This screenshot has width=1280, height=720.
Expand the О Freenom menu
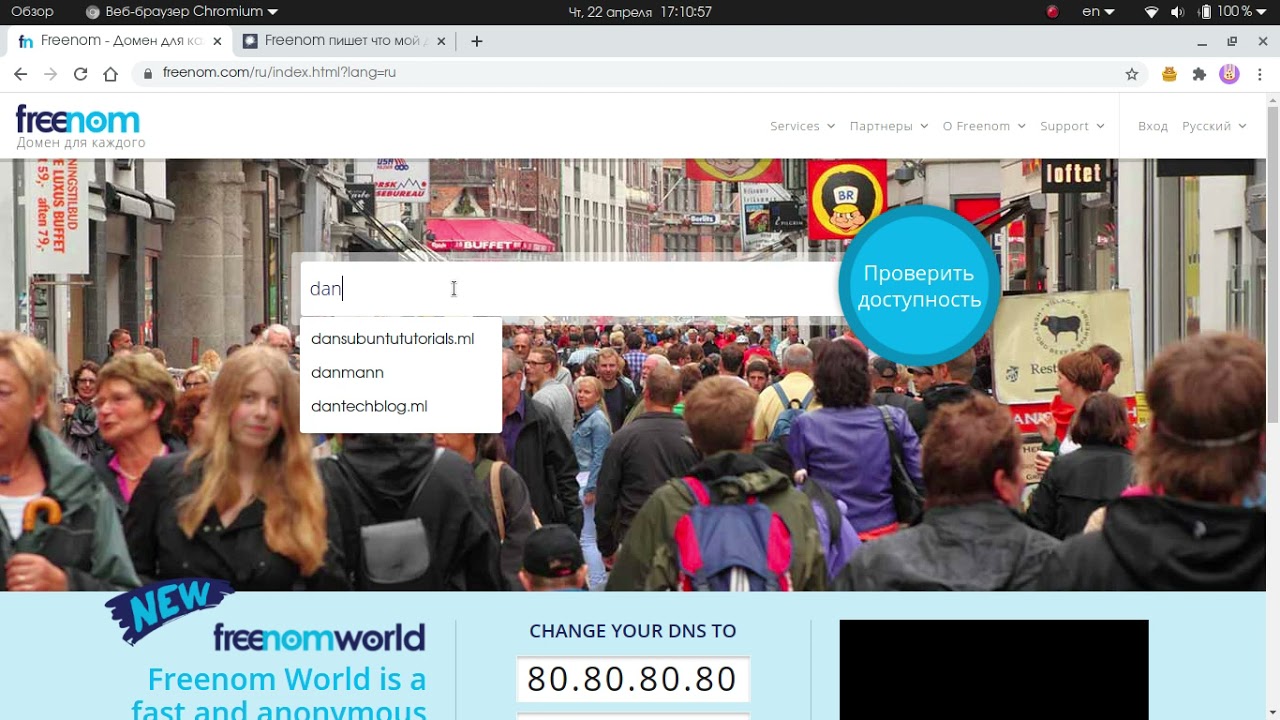coord(984,126)
